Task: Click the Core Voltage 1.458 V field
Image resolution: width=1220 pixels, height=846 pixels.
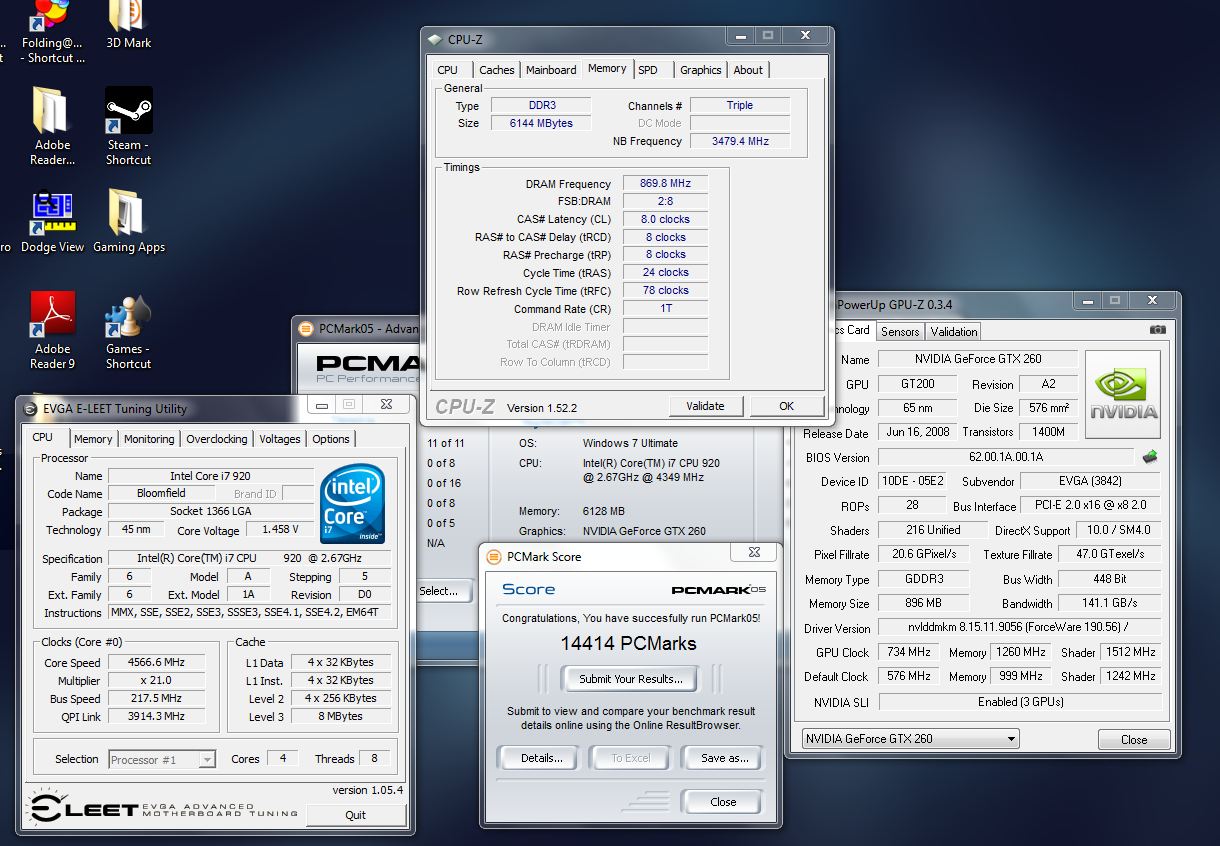Action: 279,530
